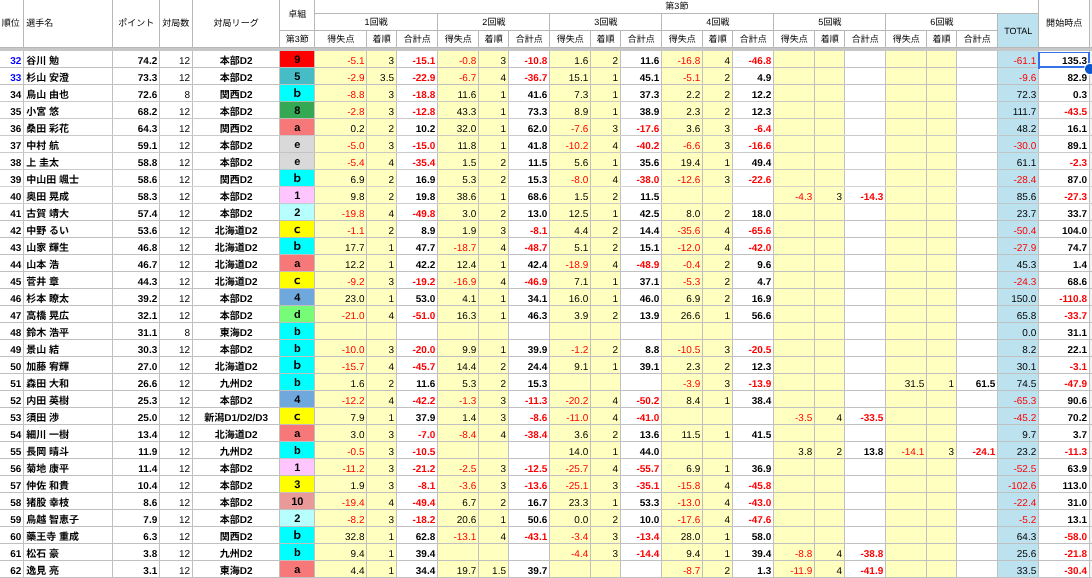Select 小宮 悠's TOTAL value 111.7
This screenshot has height=578, width=1092.
pyautogui.click(x=1024, y=111)
